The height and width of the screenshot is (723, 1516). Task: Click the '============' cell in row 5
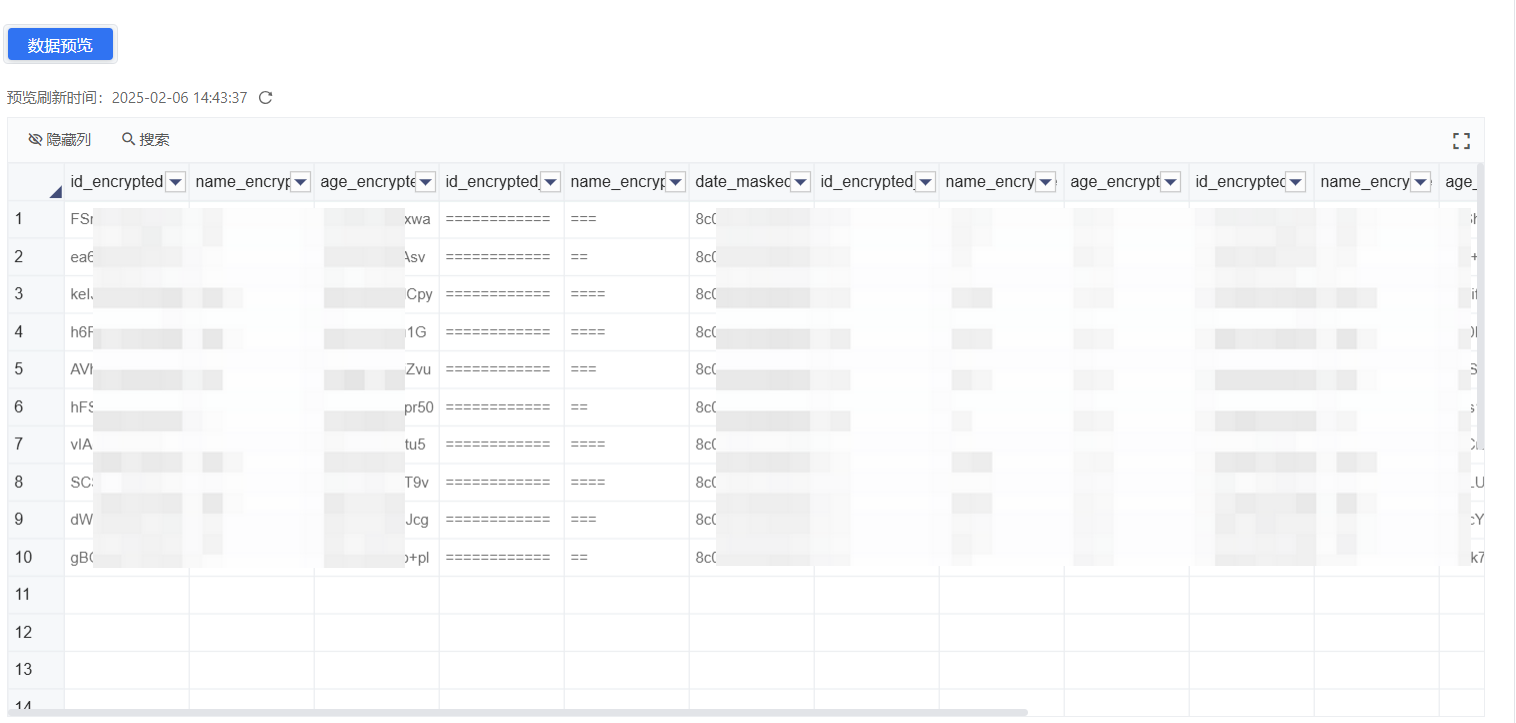[502, 369]
